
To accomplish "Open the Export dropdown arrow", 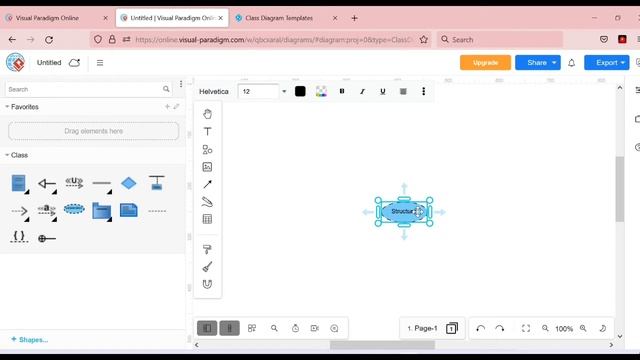I will [623, 63].
